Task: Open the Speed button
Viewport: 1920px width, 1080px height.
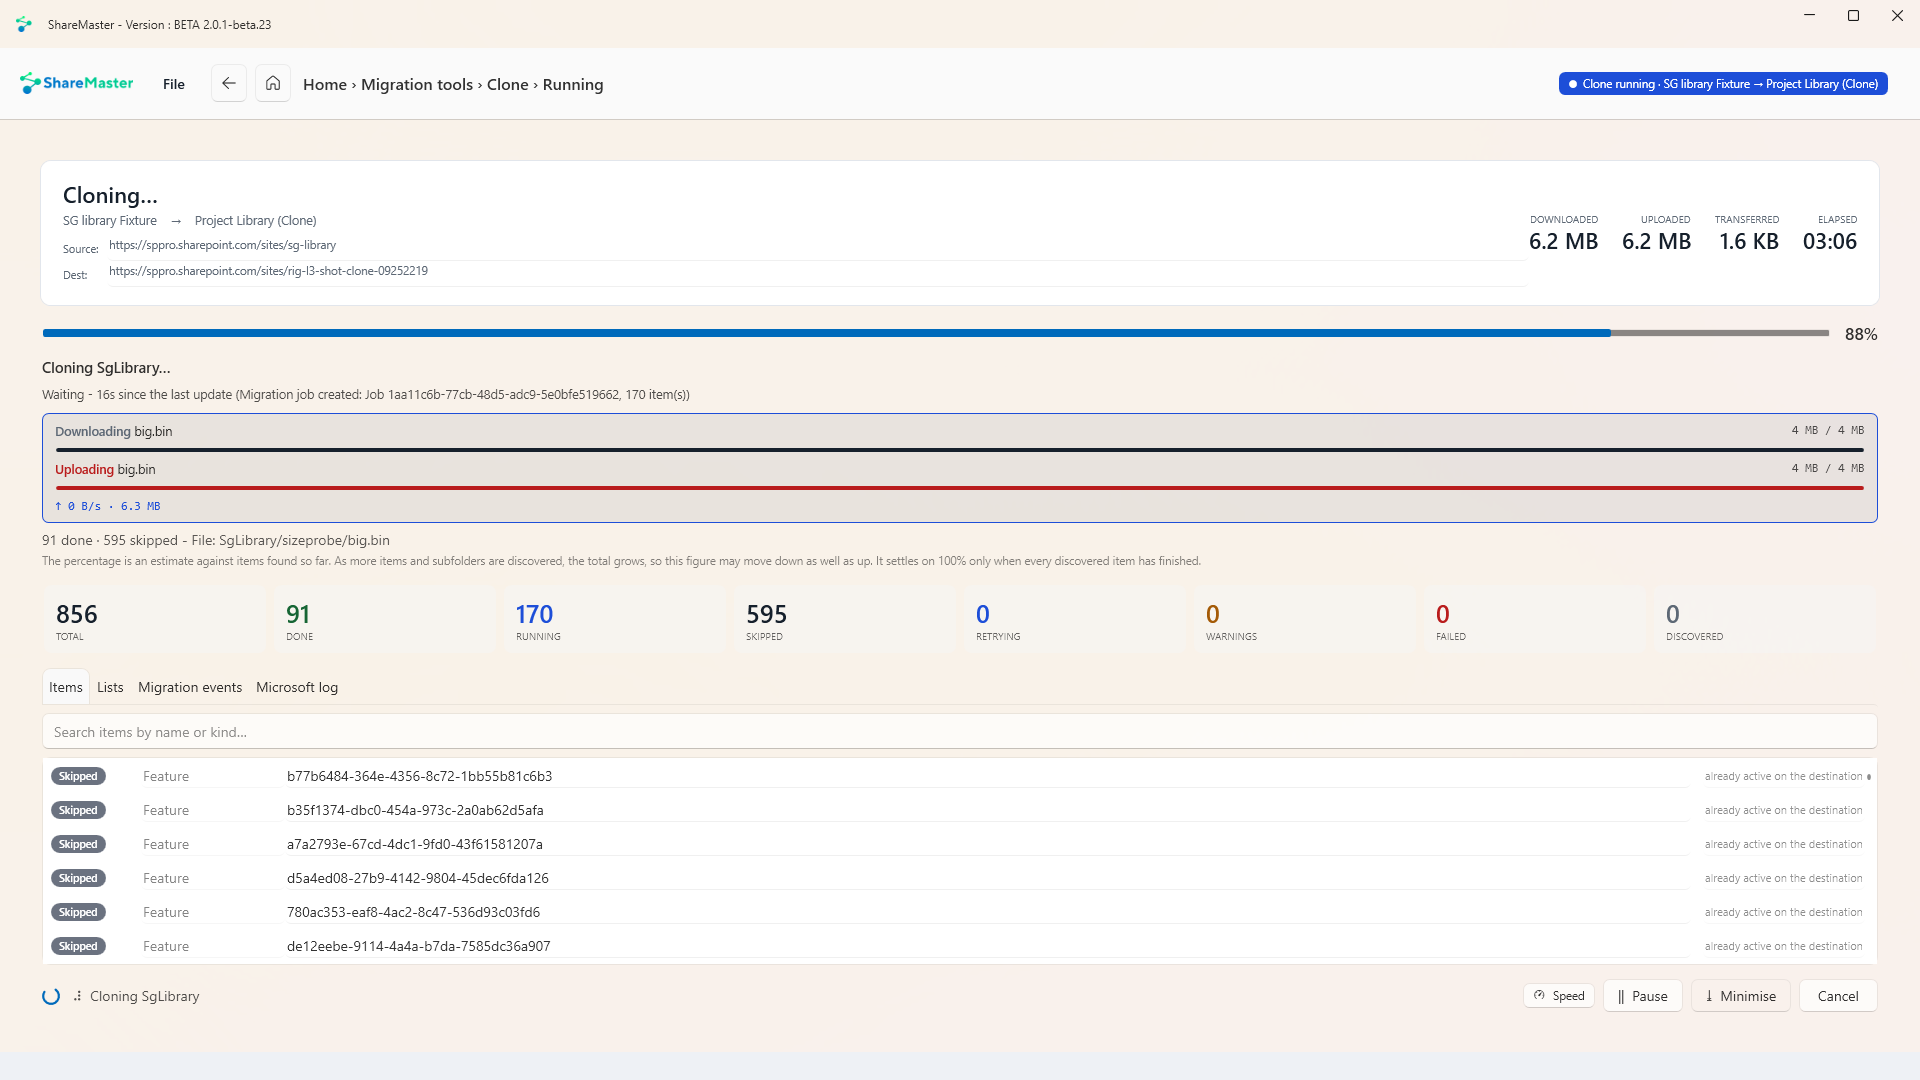Action: coord(1559,996)
